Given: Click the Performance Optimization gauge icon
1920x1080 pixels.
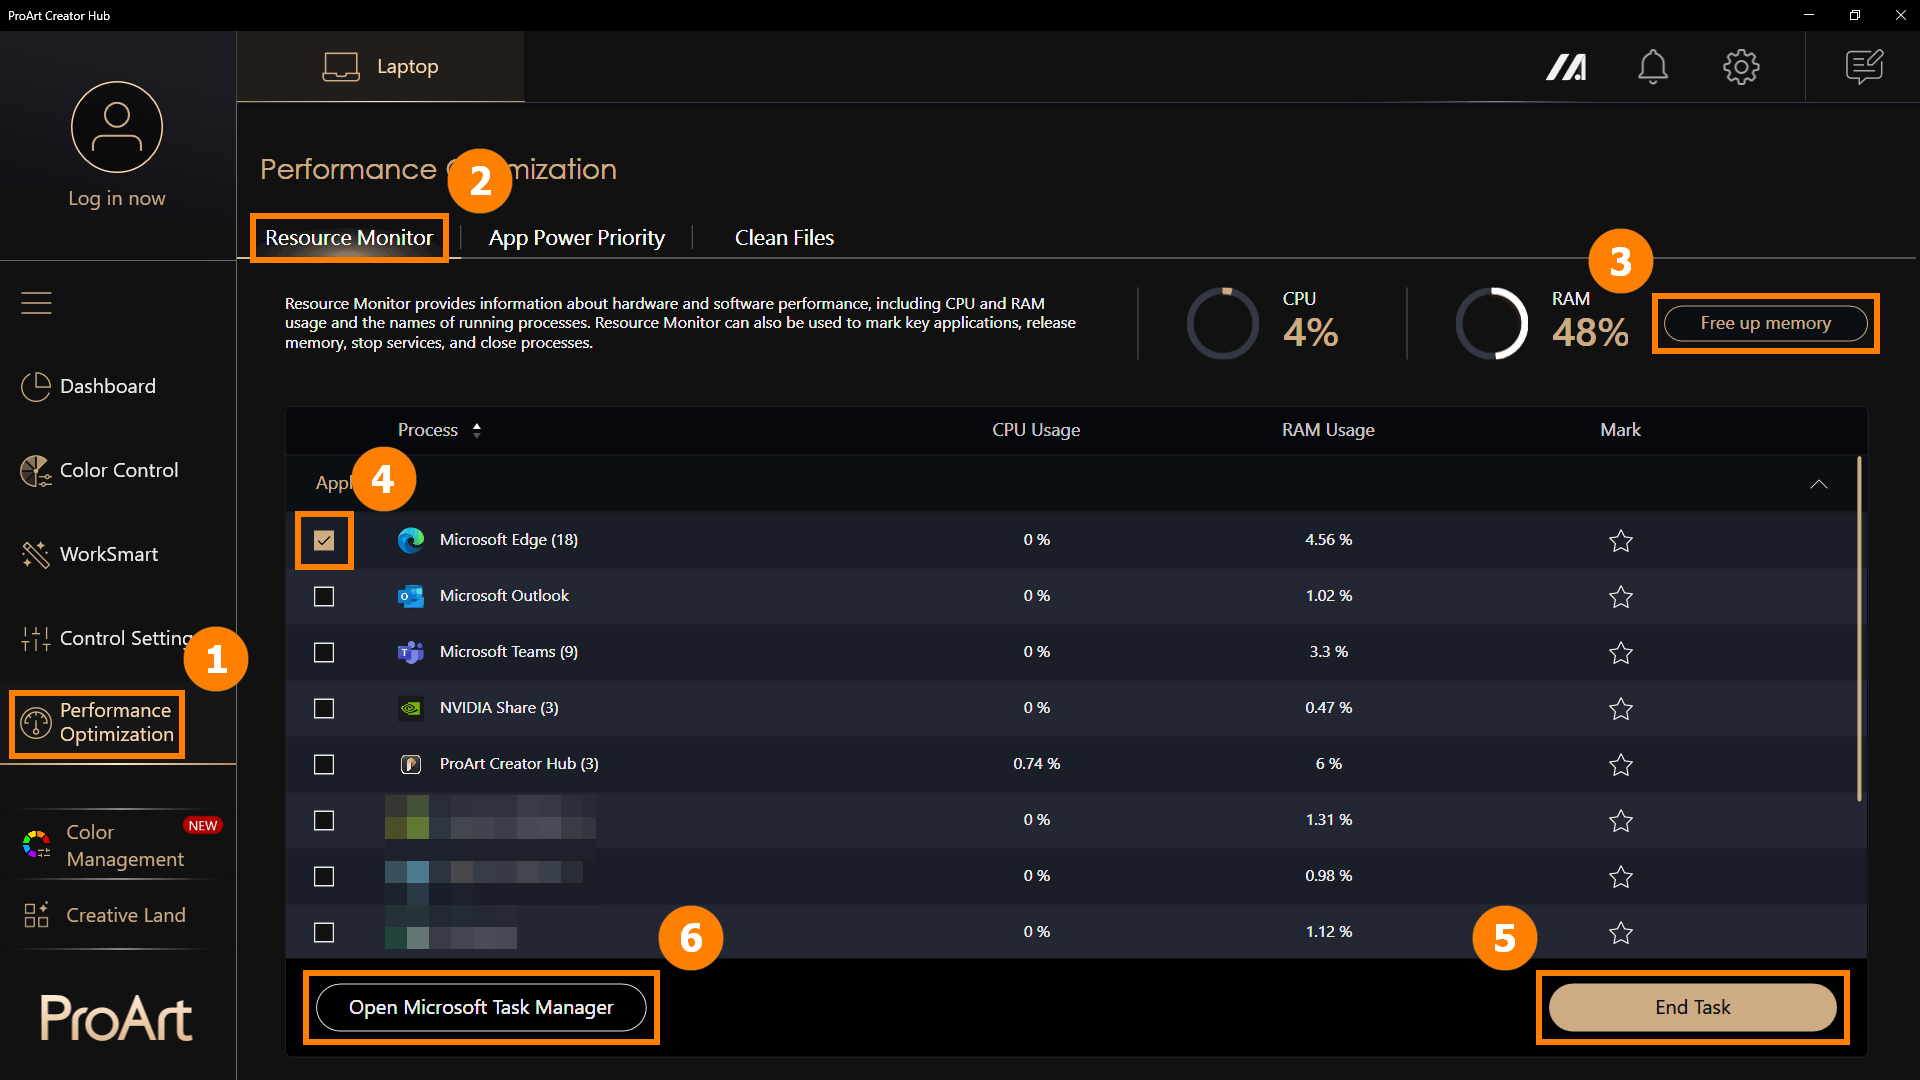Looking at the screenshot, I should pos(36,722).
